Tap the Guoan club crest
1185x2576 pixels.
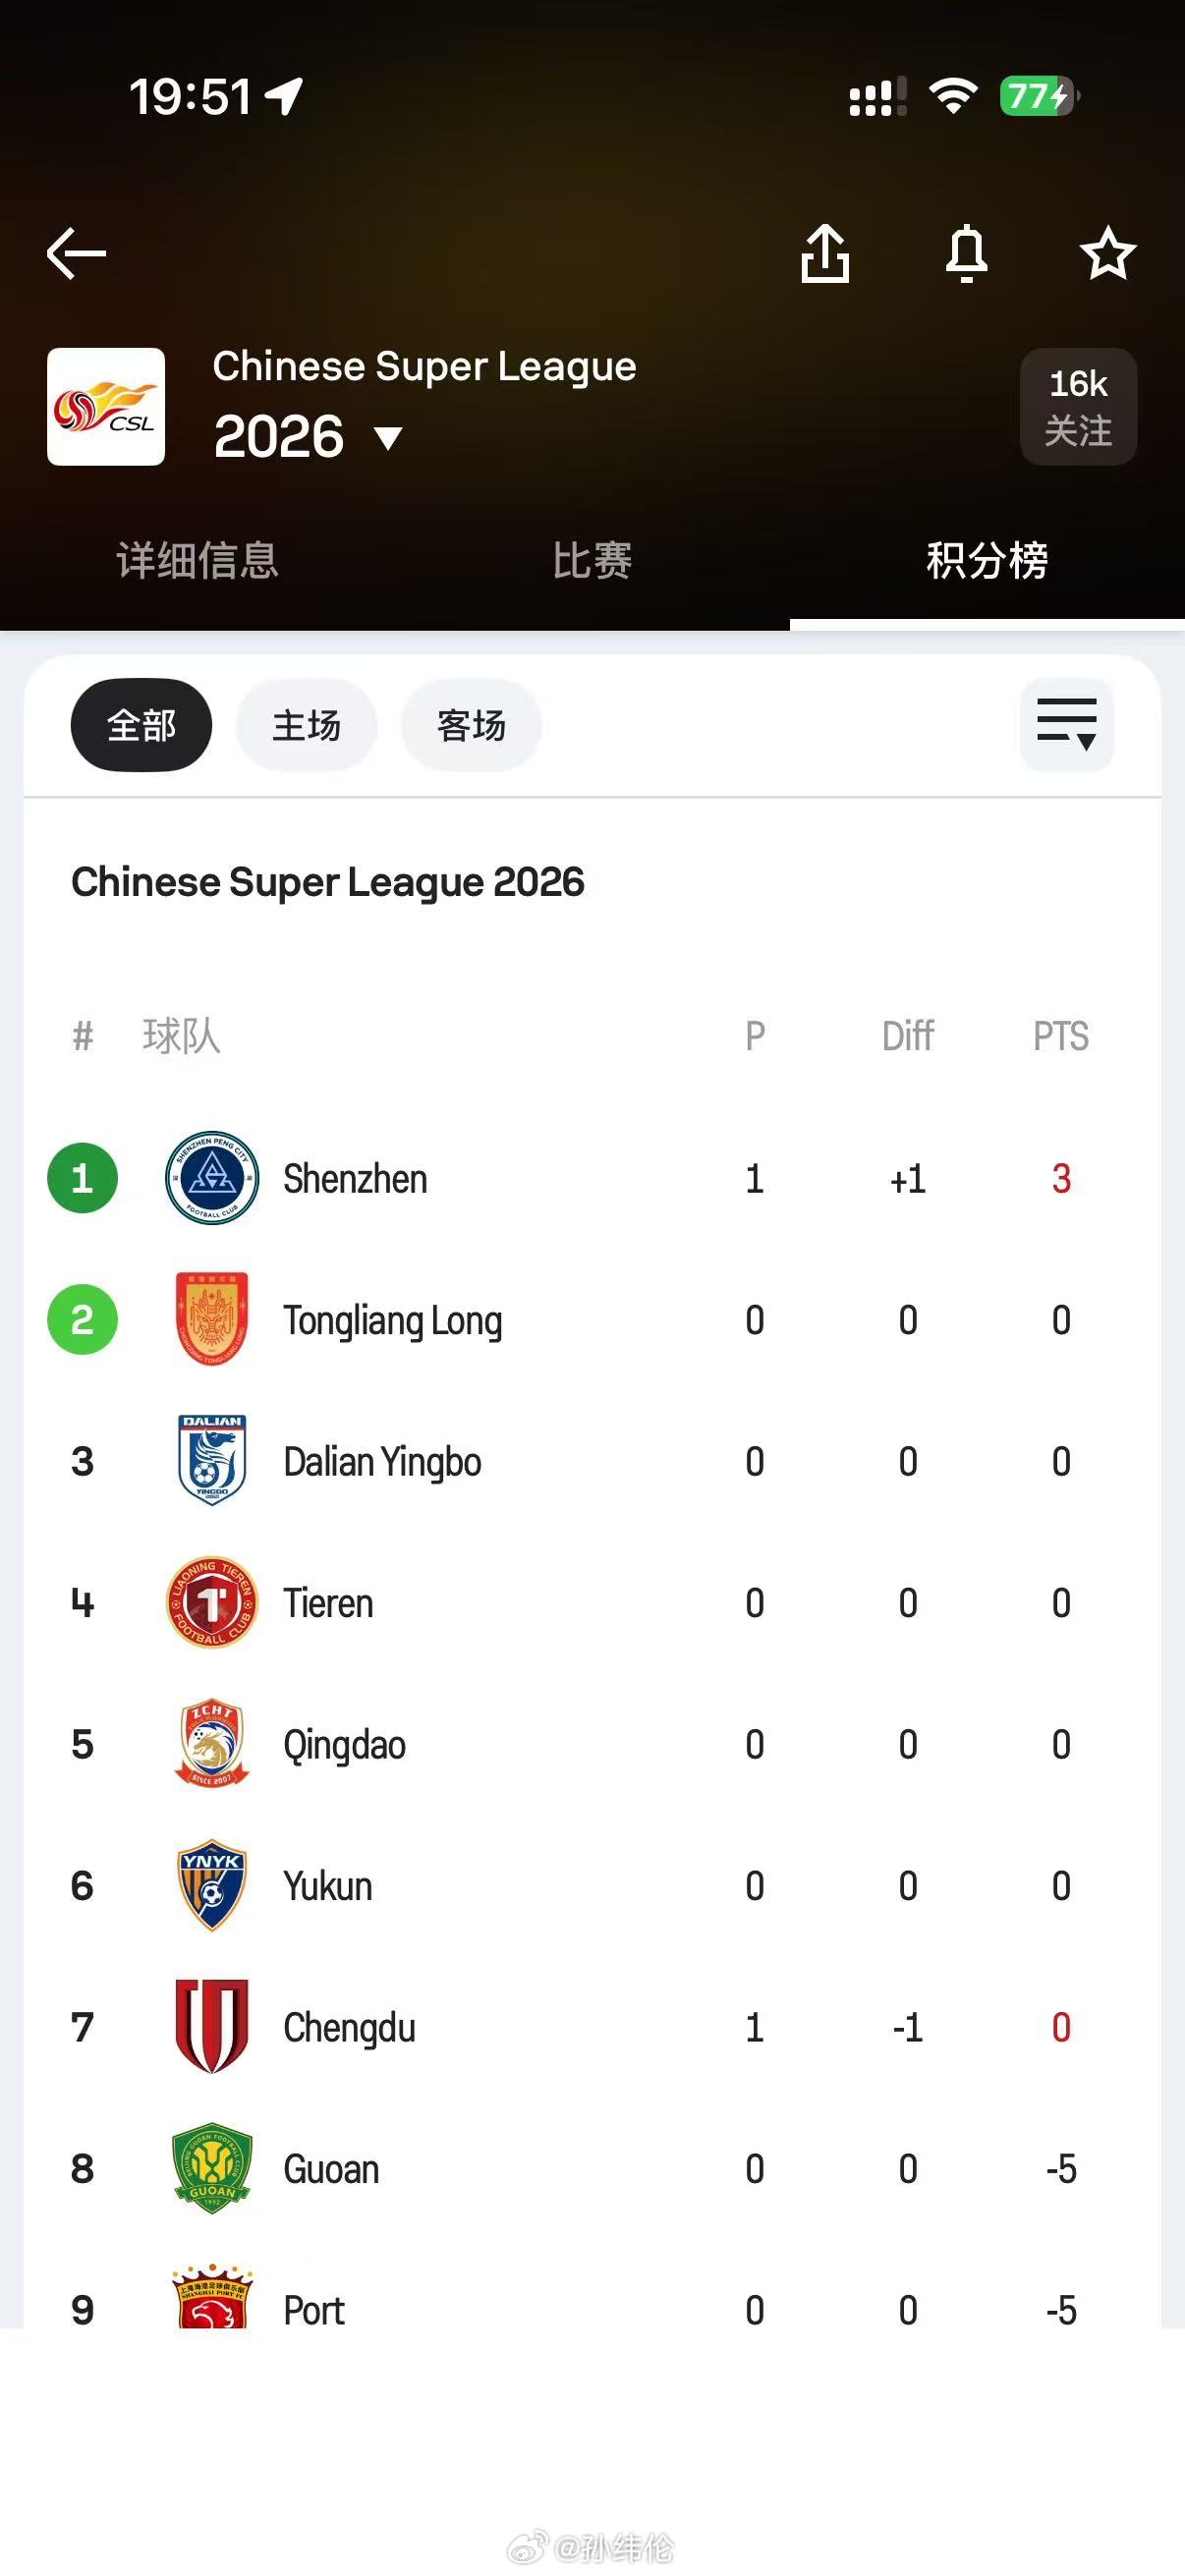(212, 2168)
